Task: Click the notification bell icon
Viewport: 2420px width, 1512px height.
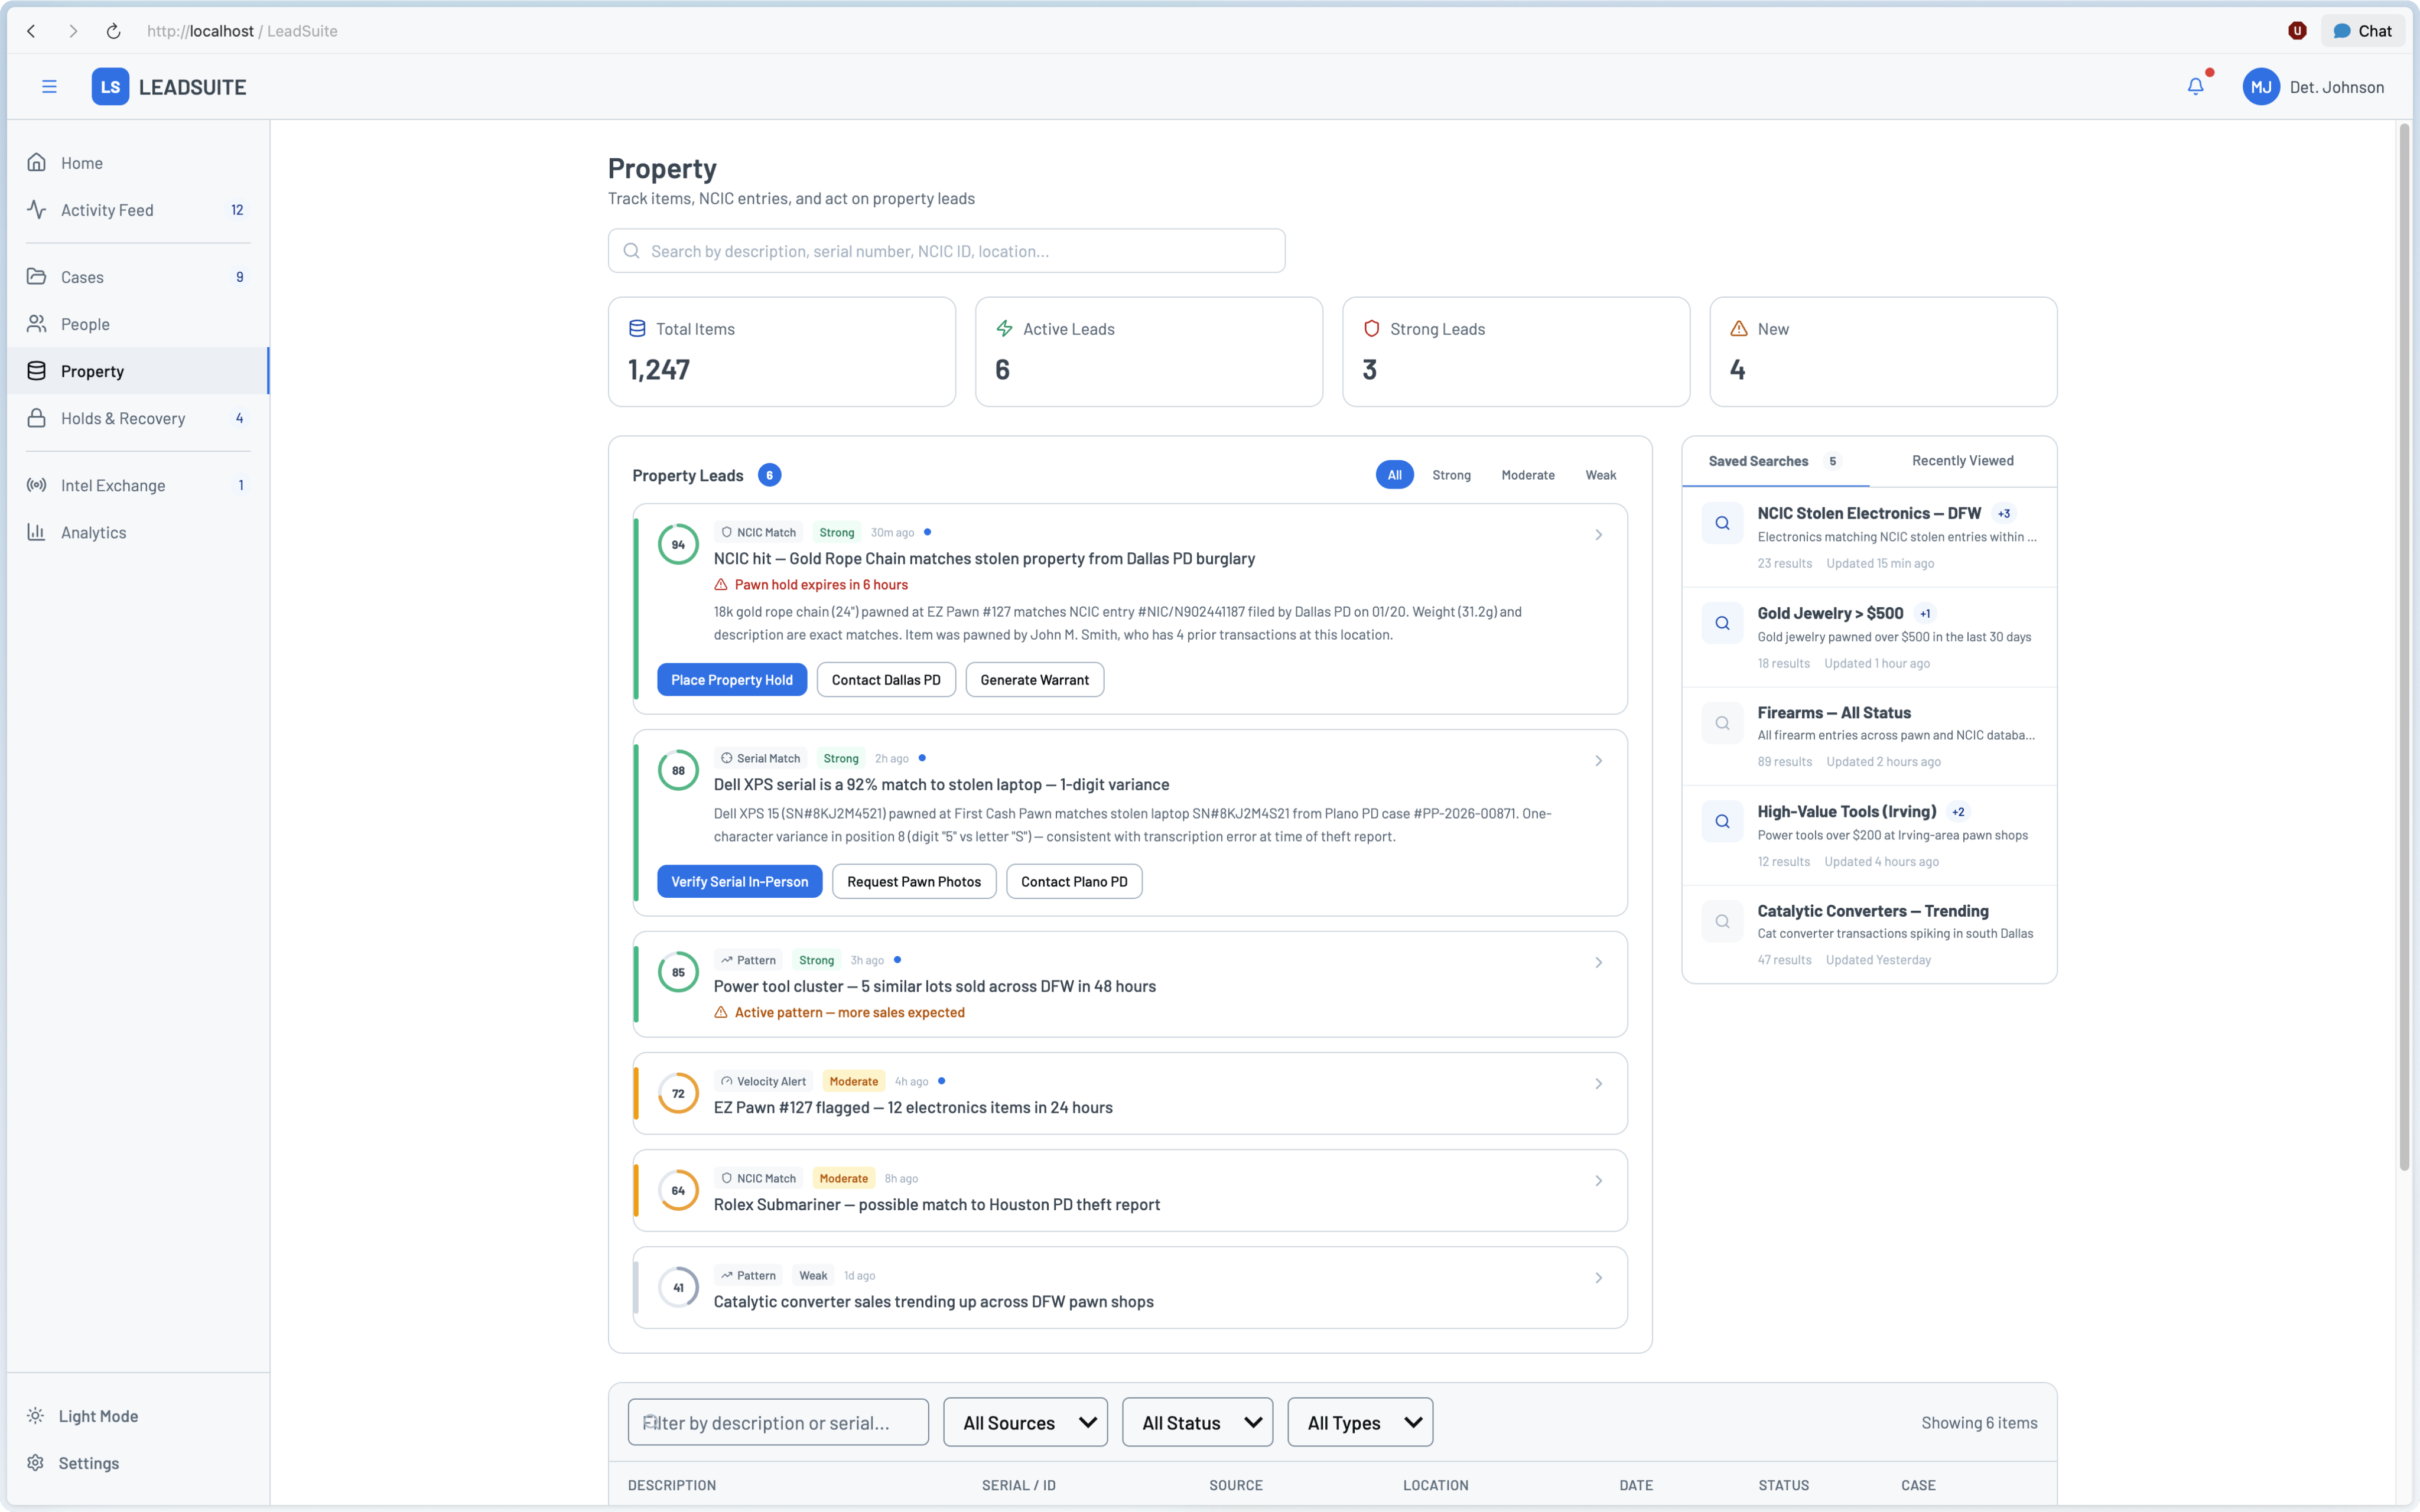Action: click(x=2195, y=87)
